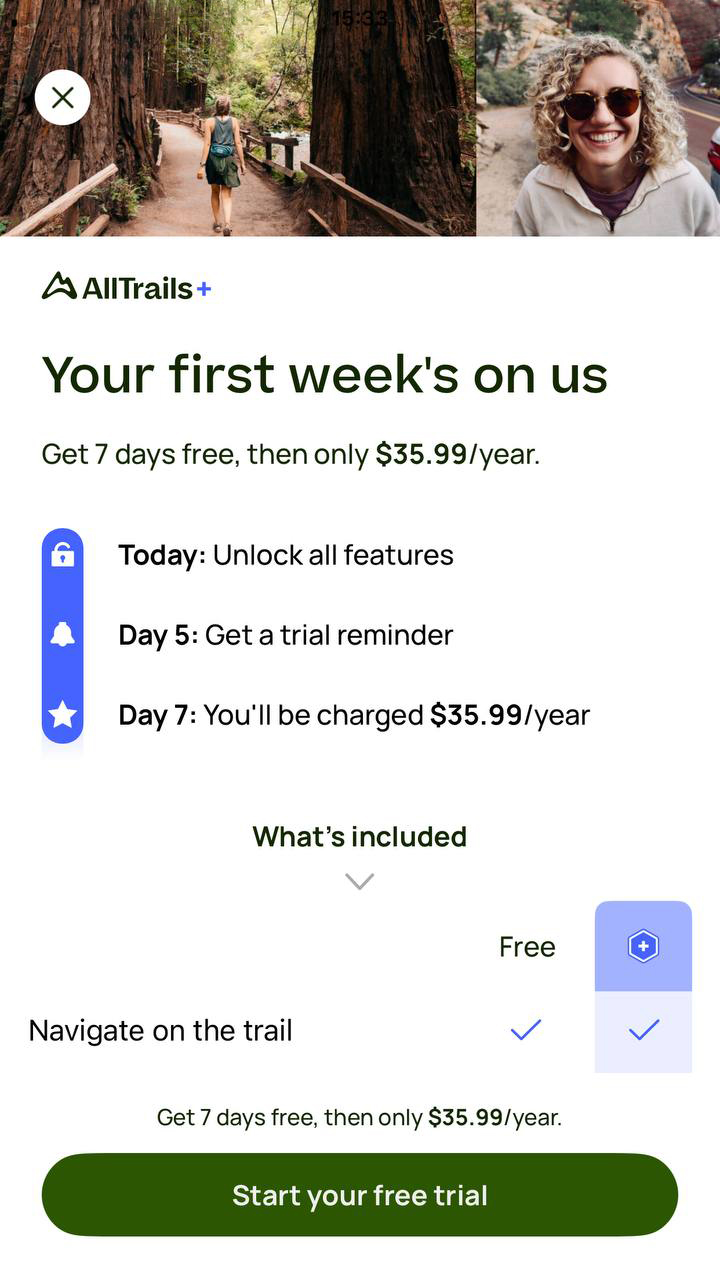This screenshot has width=720, height=1280.
Task: Tap the Day 5 trial reminder text
Action: 286,635
